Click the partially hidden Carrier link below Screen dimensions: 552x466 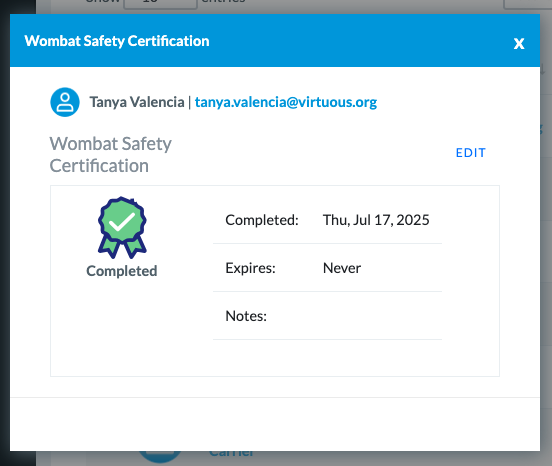tap(231, 454)
